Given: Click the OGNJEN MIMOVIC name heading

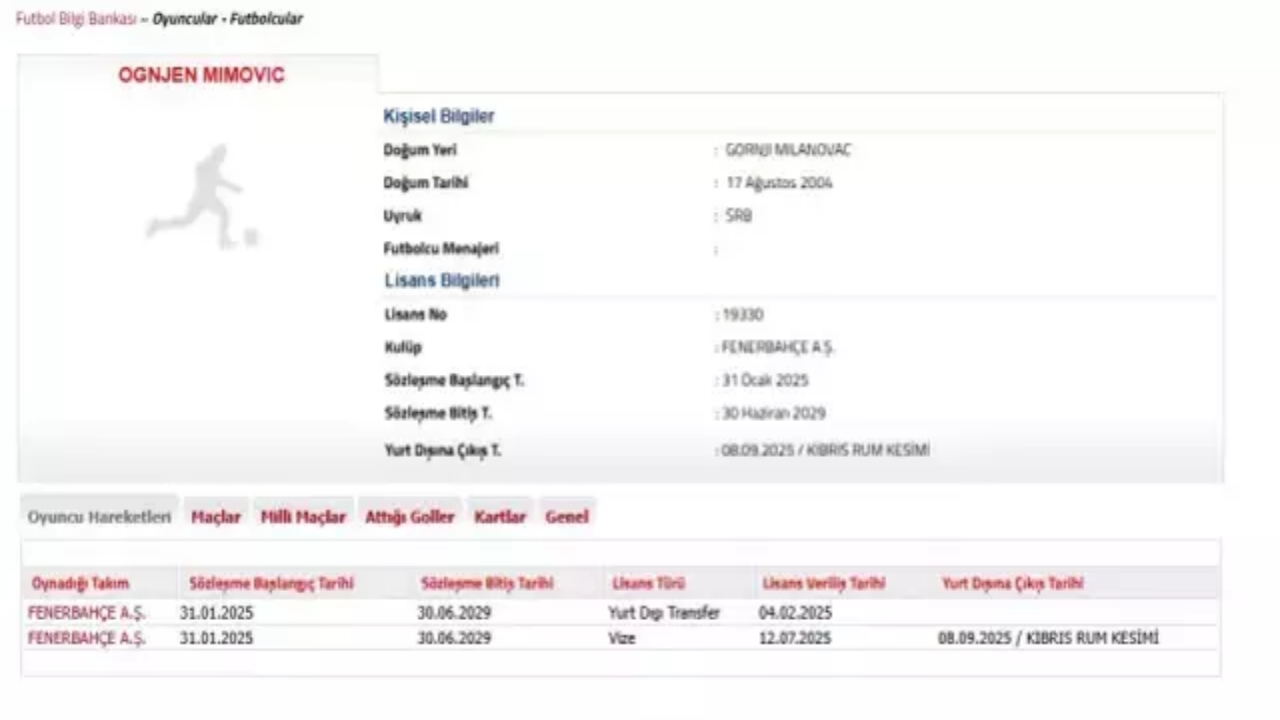Looking at the screenshot, I should click(x=201, y=76).
